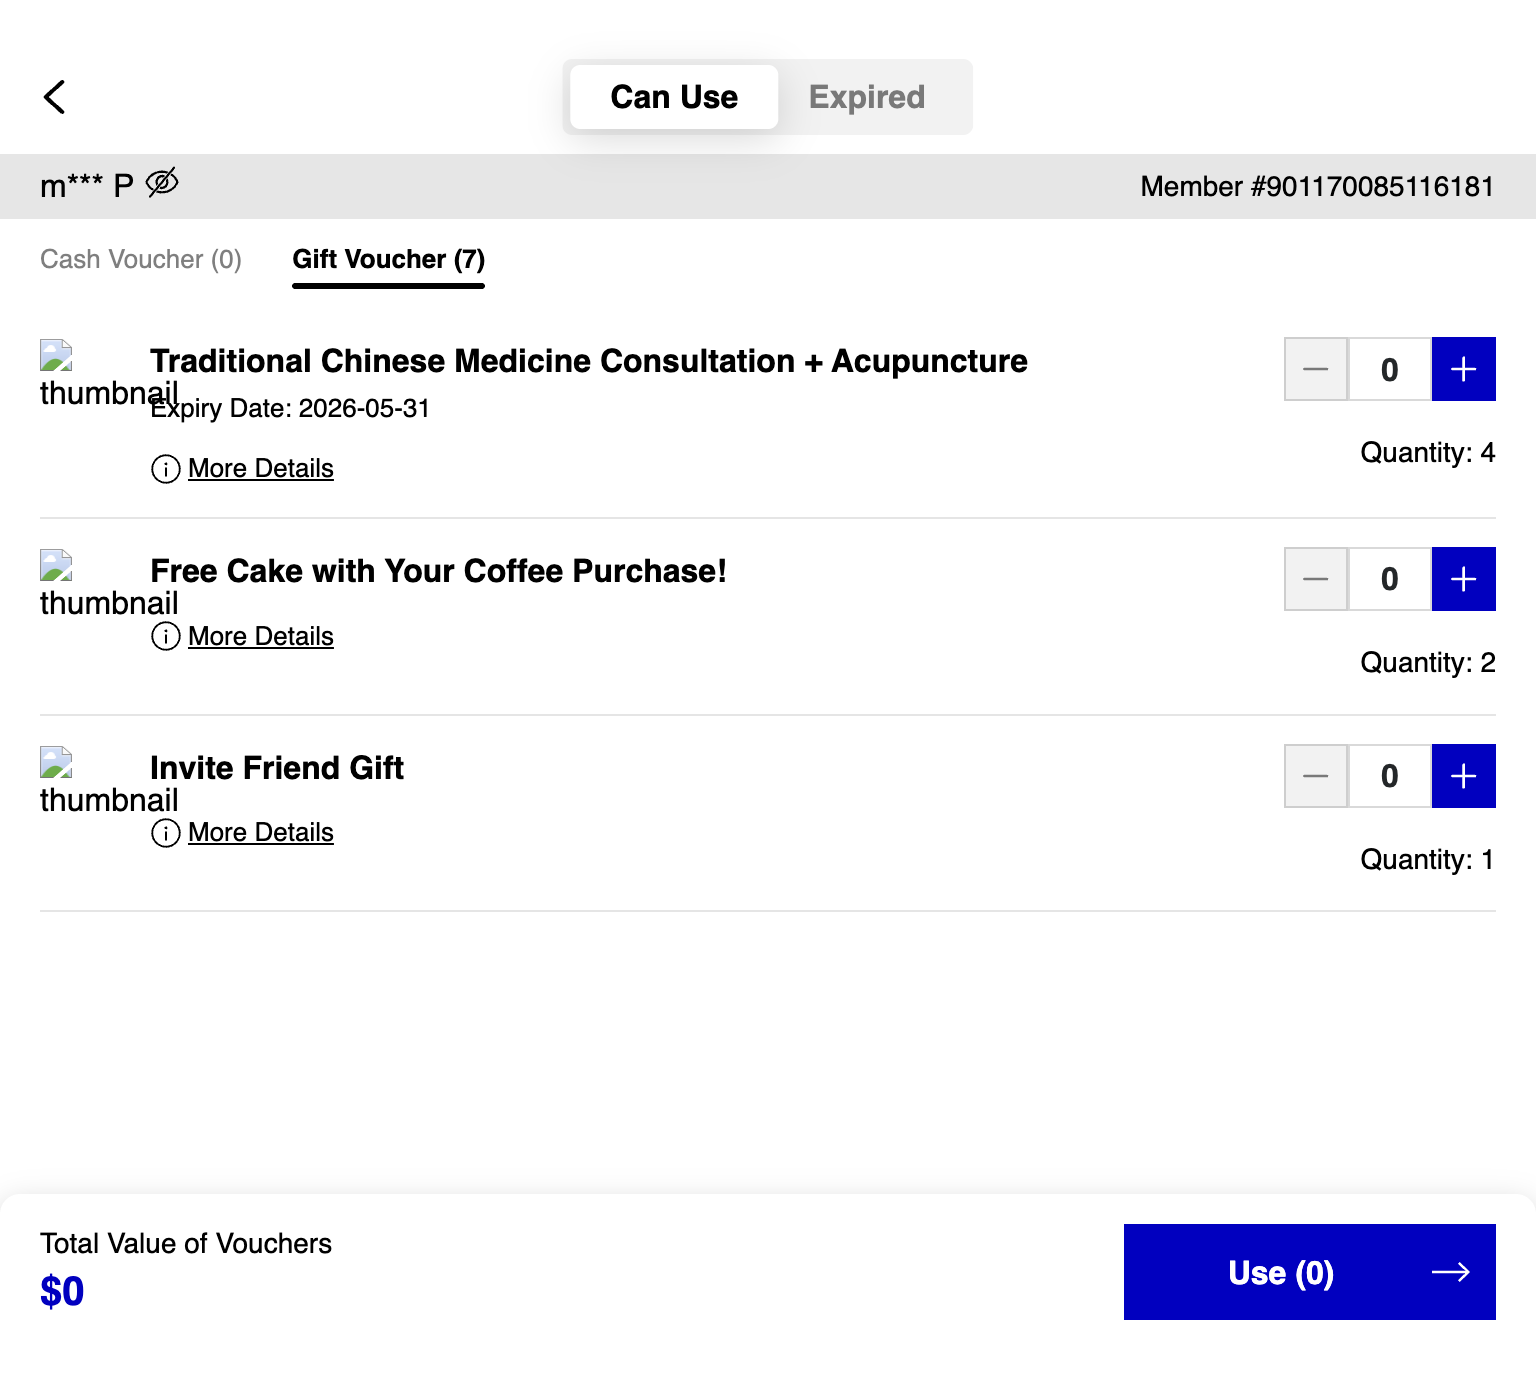The width and height of the screenshot is (1536, 1380).
Task: Click the Quantity: 1 label
Action: point(1427,860)
